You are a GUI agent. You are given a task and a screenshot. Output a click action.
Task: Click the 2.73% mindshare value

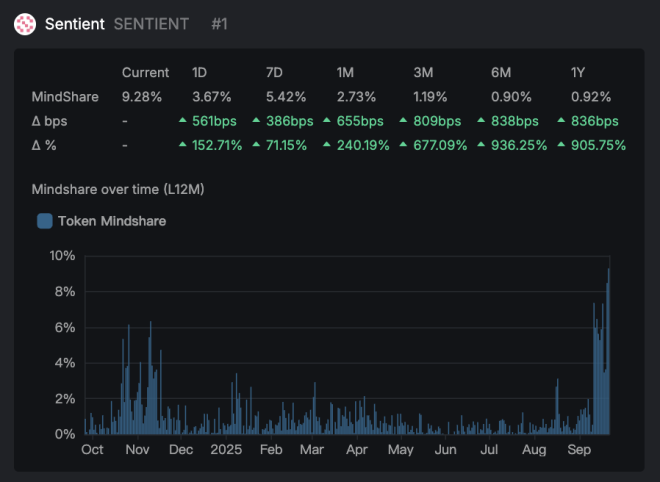point(356,97)
